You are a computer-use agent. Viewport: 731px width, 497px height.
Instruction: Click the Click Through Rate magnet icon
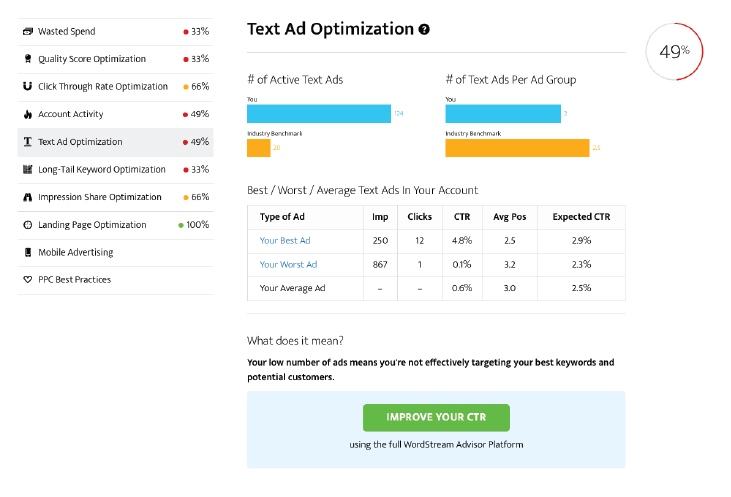click(28, 86)
